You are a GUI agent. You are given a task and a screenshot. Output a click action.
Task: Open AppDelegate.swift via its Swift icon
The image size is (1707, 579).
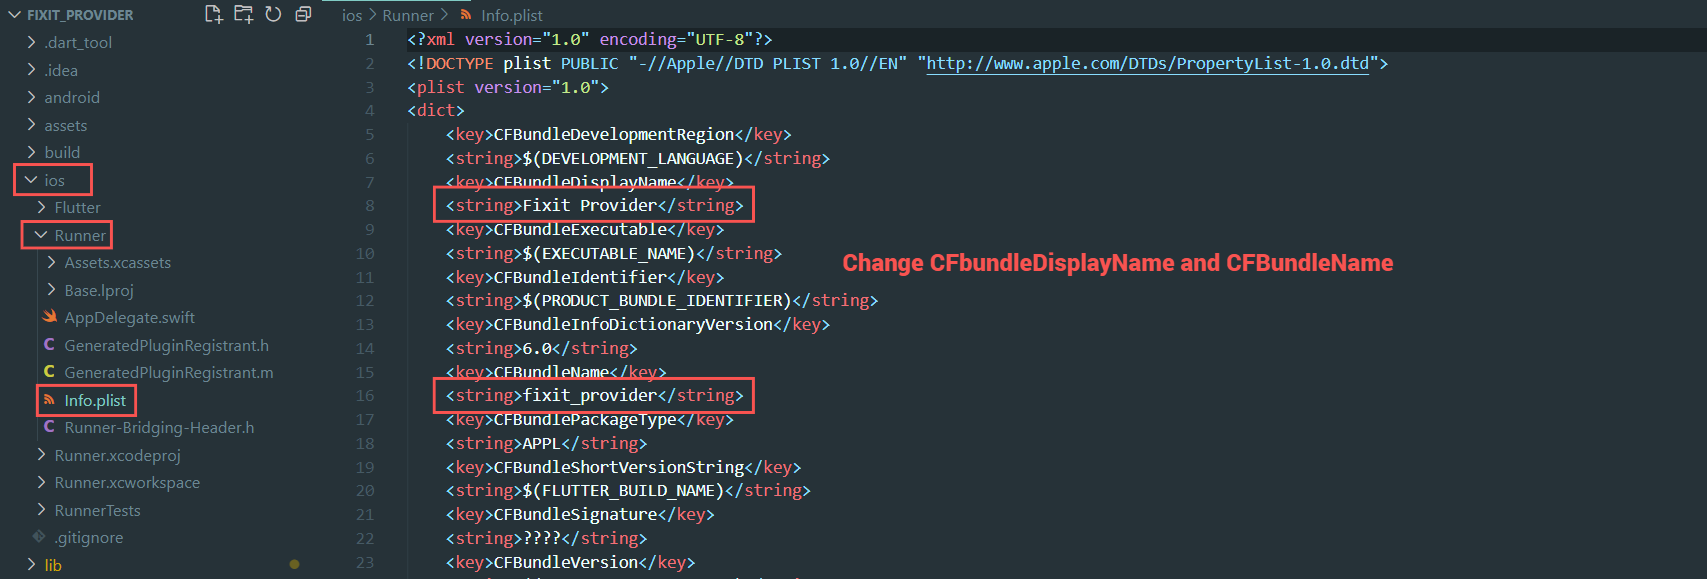coord(49,317)
